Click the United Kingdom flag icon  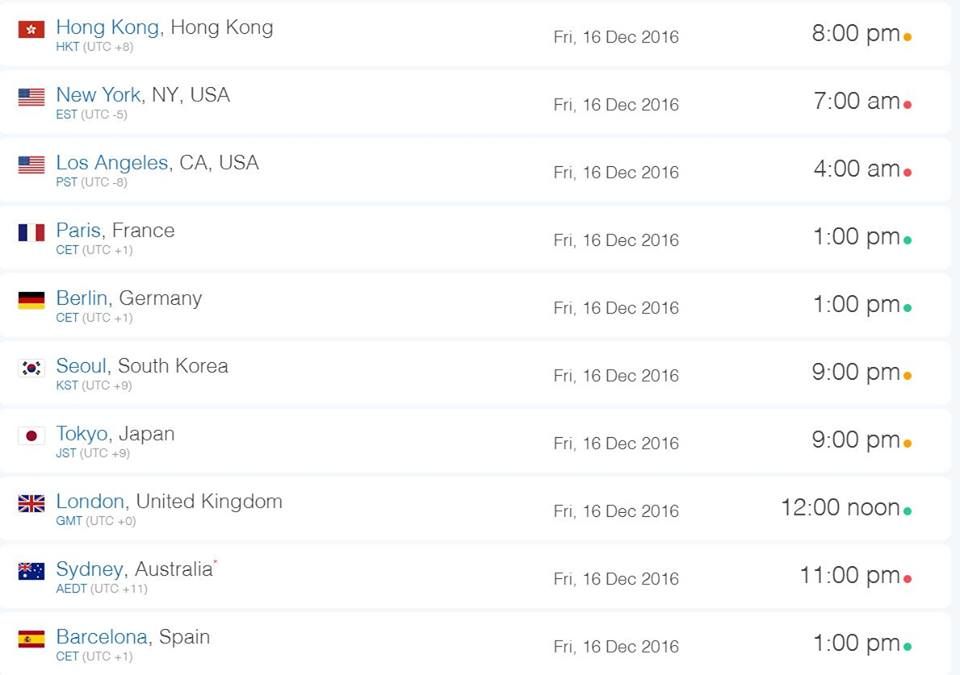pyautogui.click(x=31, y=503)
